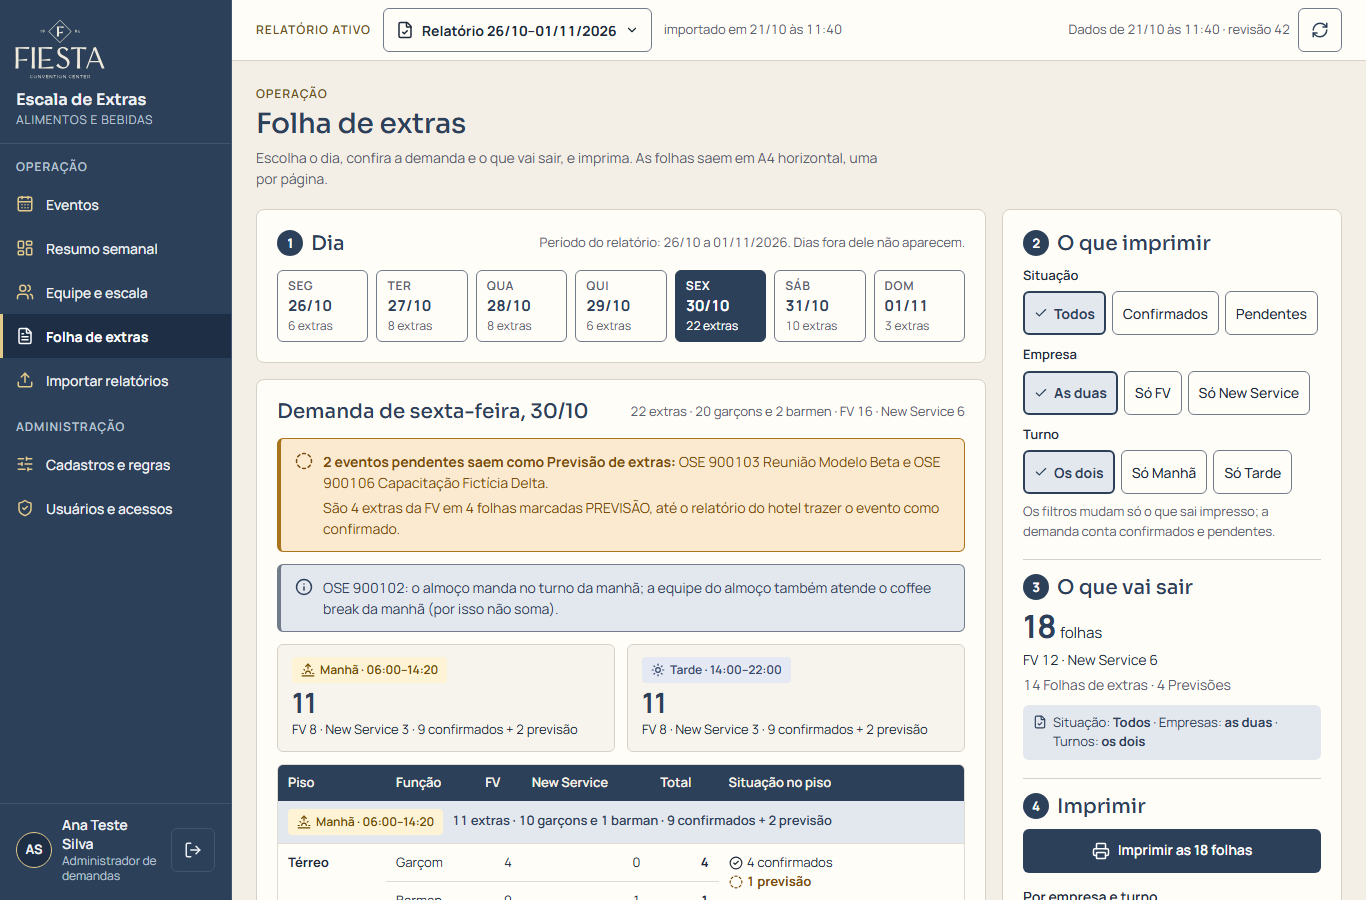Filter Empresa to Só FV
This screenshot has width=1366, height=900.
point(1153,393)
